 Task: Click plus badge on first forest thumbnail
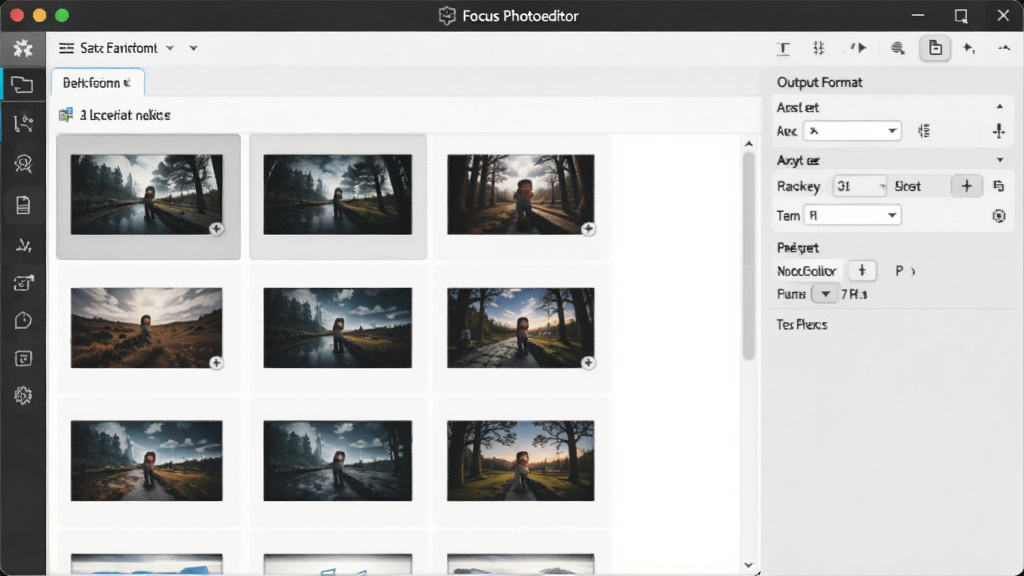[x=216, y=229]
